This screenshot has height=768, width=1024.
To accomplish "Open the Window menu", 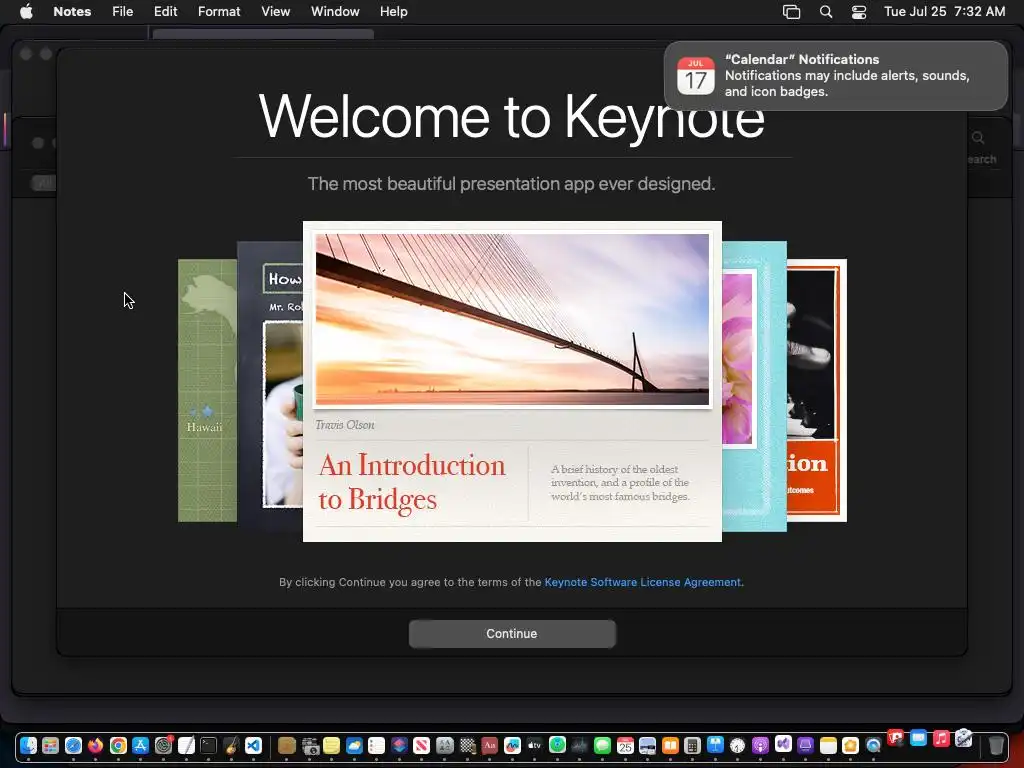I will click(335, 12).
